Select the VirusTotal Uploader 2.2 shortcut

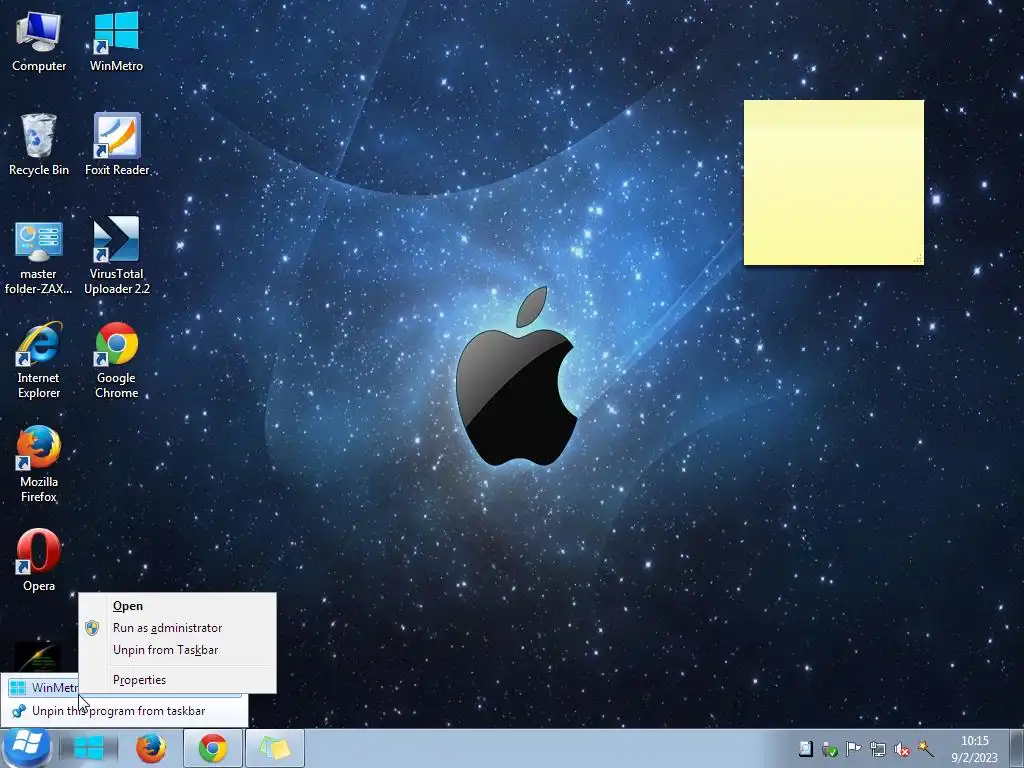pyautogui.click(x=117, y=256)
